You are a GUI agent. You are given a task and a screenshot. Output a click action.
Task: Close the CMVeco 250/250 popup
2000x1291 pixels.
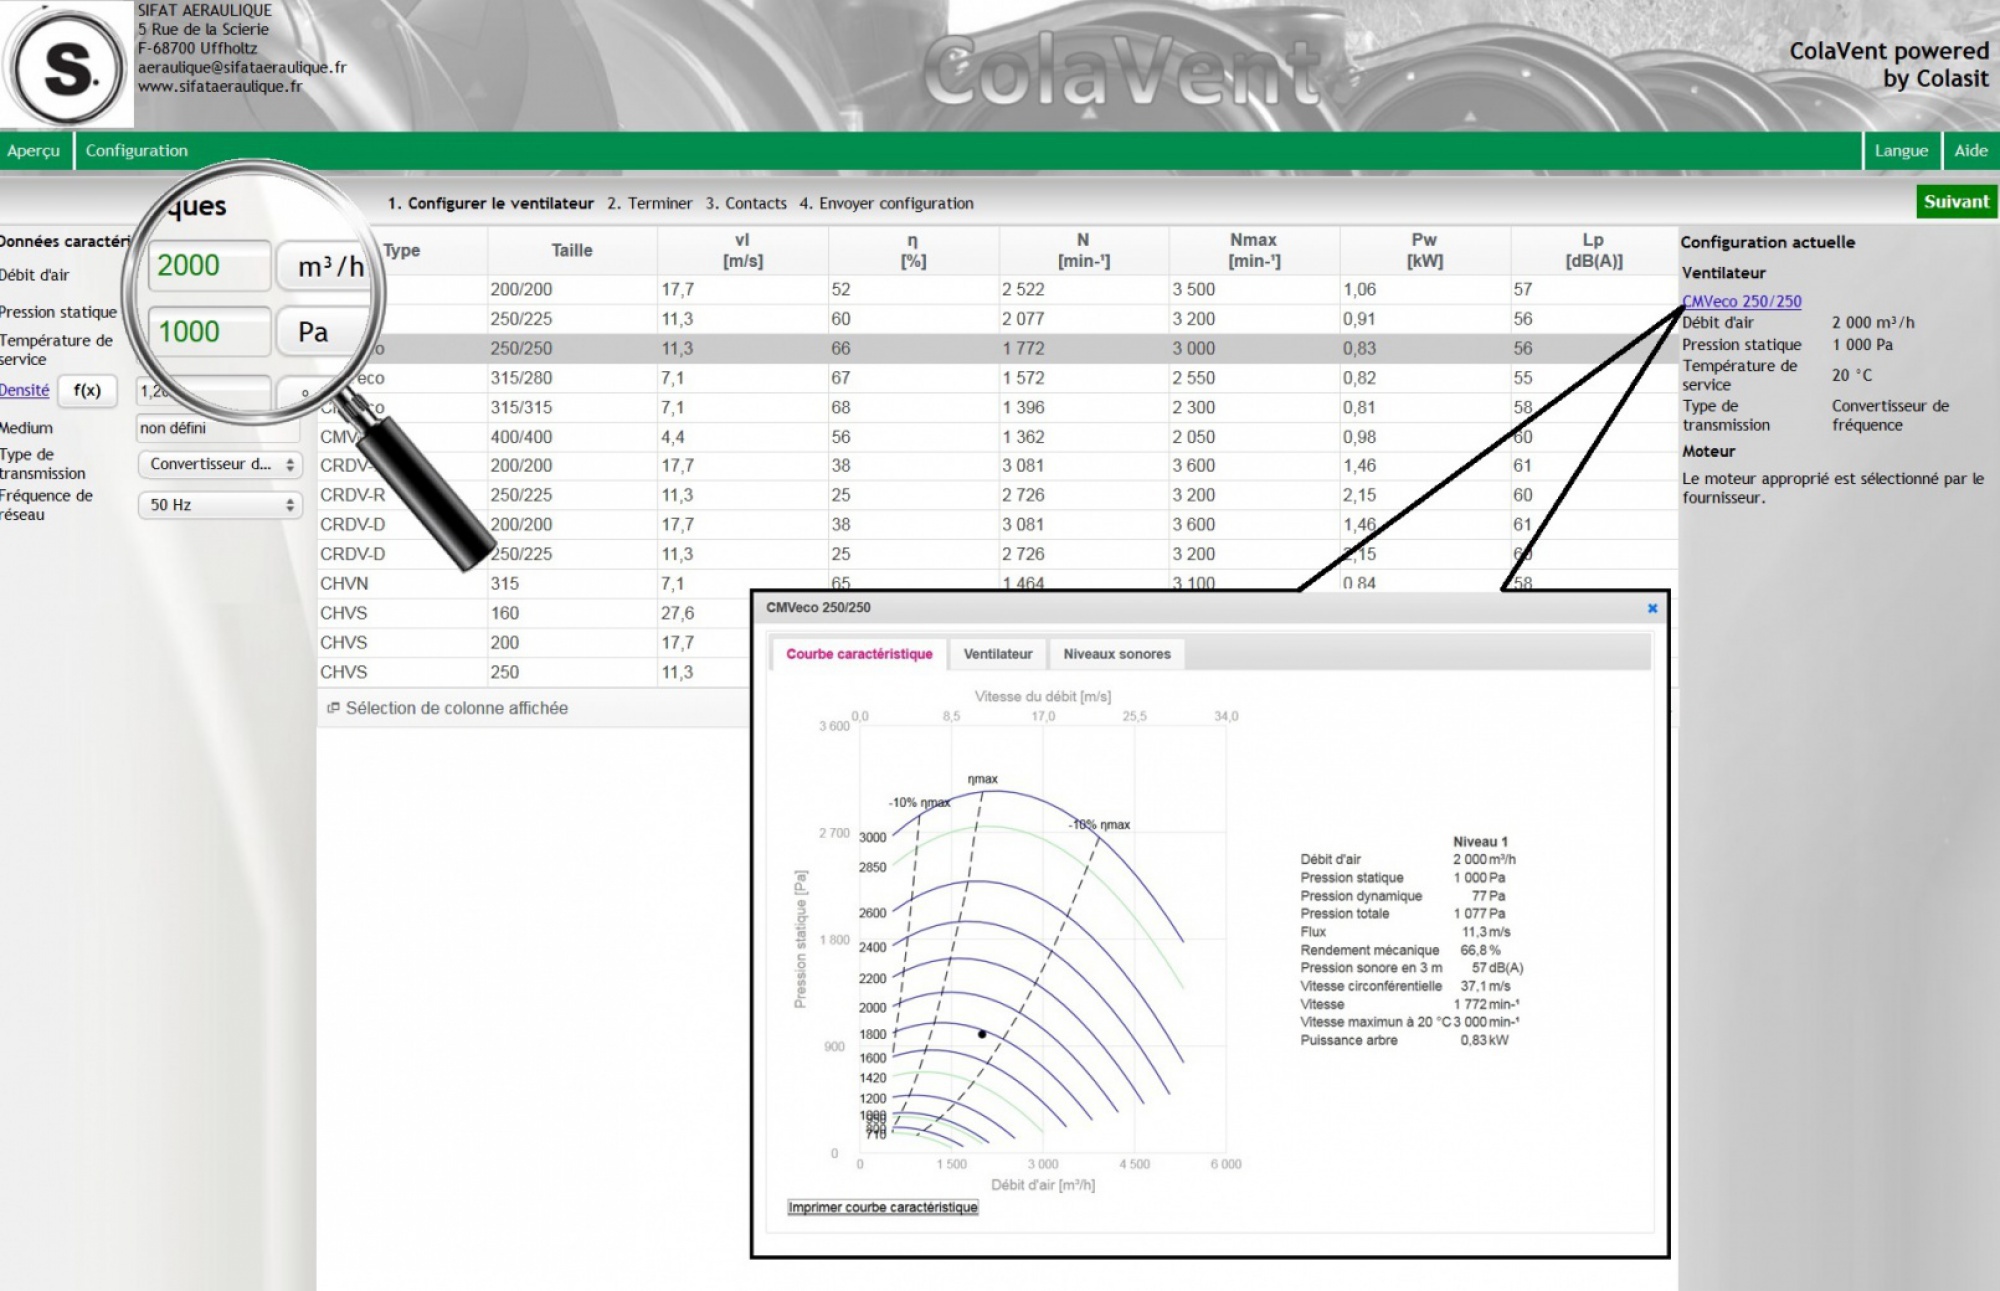pyautogui.click(x=1652, y=608)
